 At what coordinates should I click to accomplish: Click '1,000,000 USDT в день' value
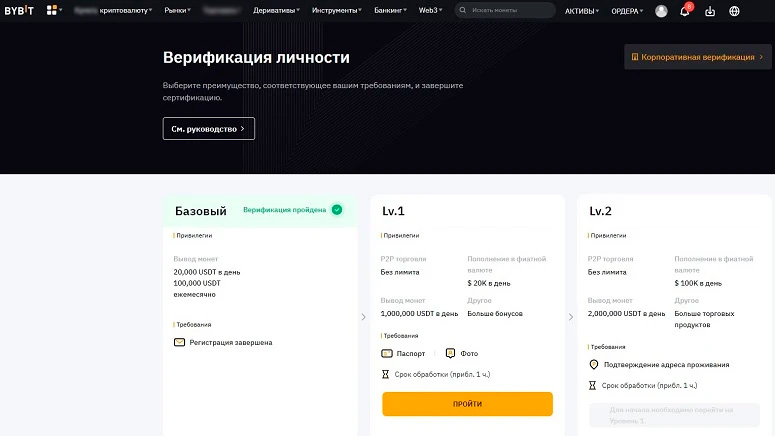coord(419,313)
